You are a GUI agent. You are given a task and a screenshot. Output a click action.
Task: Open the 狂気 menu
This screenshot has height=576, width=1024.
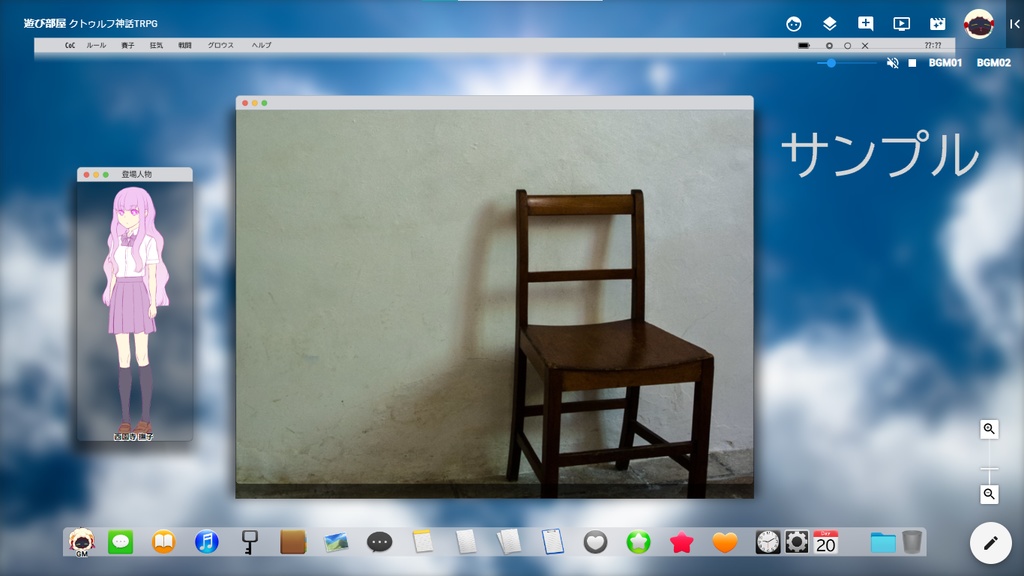[156, 45]
